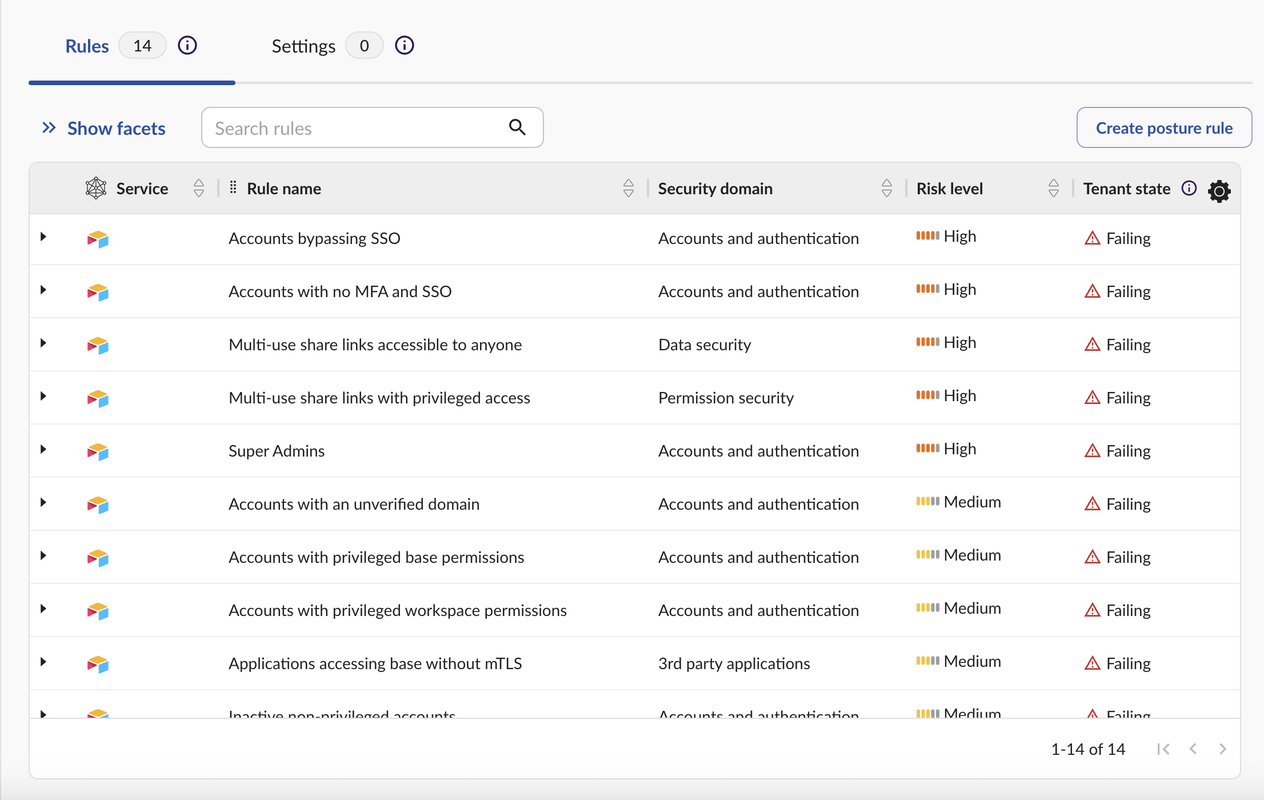Sort by Risk level column

(1053, 188)
